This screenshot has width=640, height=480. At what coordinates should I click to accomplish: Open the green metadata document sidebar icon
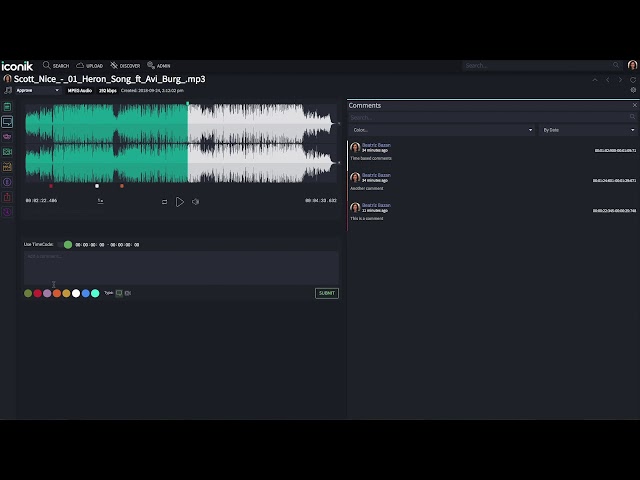pyautogui.click(x=7, y=107)
